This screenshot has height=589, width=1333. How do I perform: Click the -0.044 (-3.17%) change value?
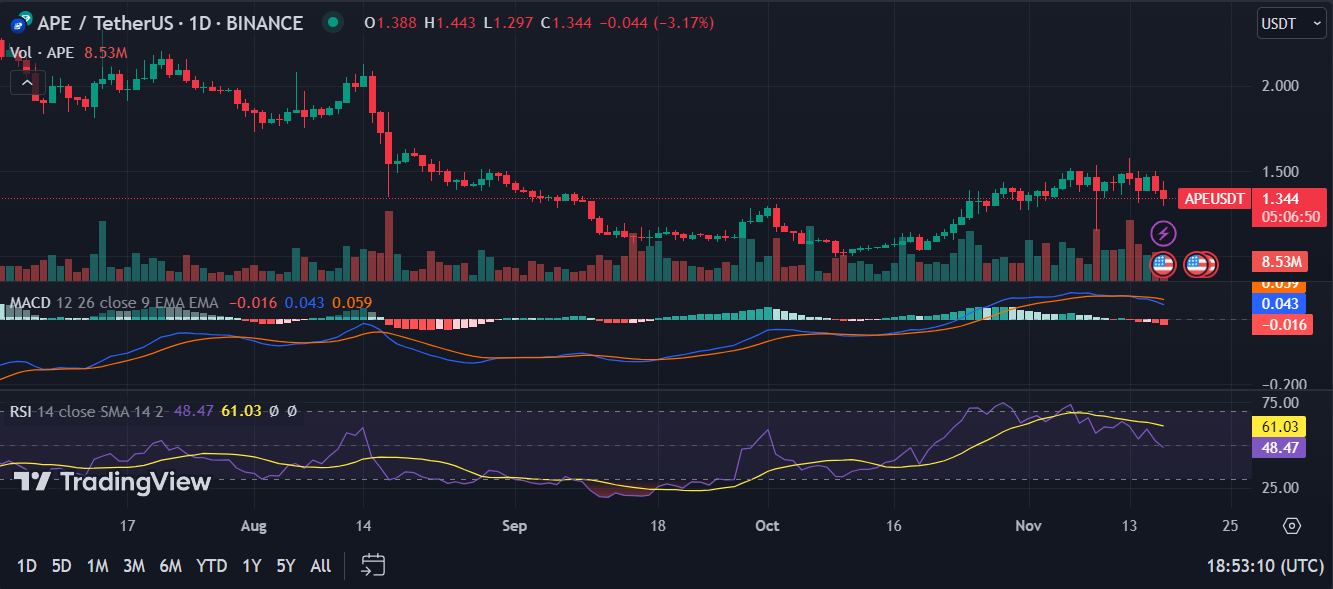(x=656, y=22)
